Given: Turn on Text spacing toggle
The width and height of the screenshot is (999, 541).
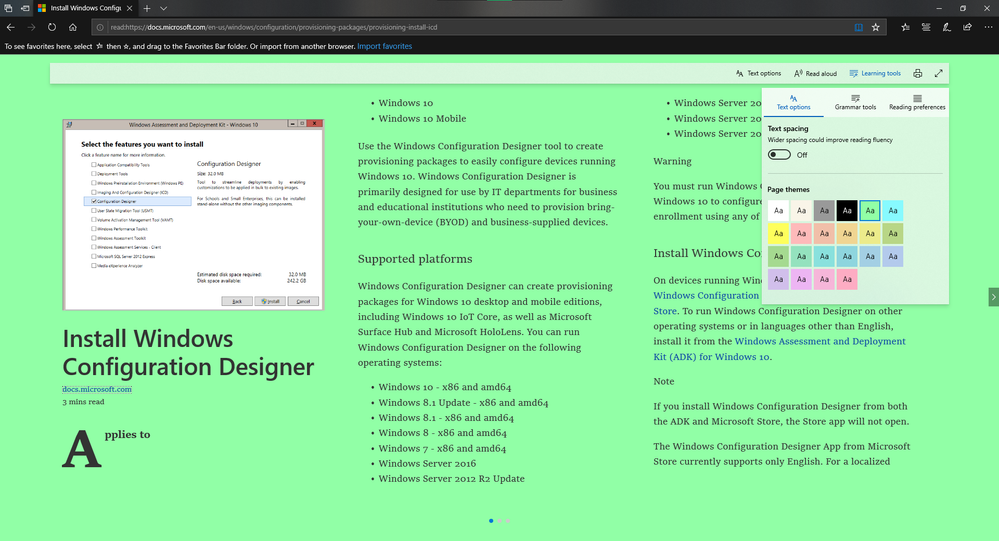Looking at the screenshot, I should coord(779,155).
